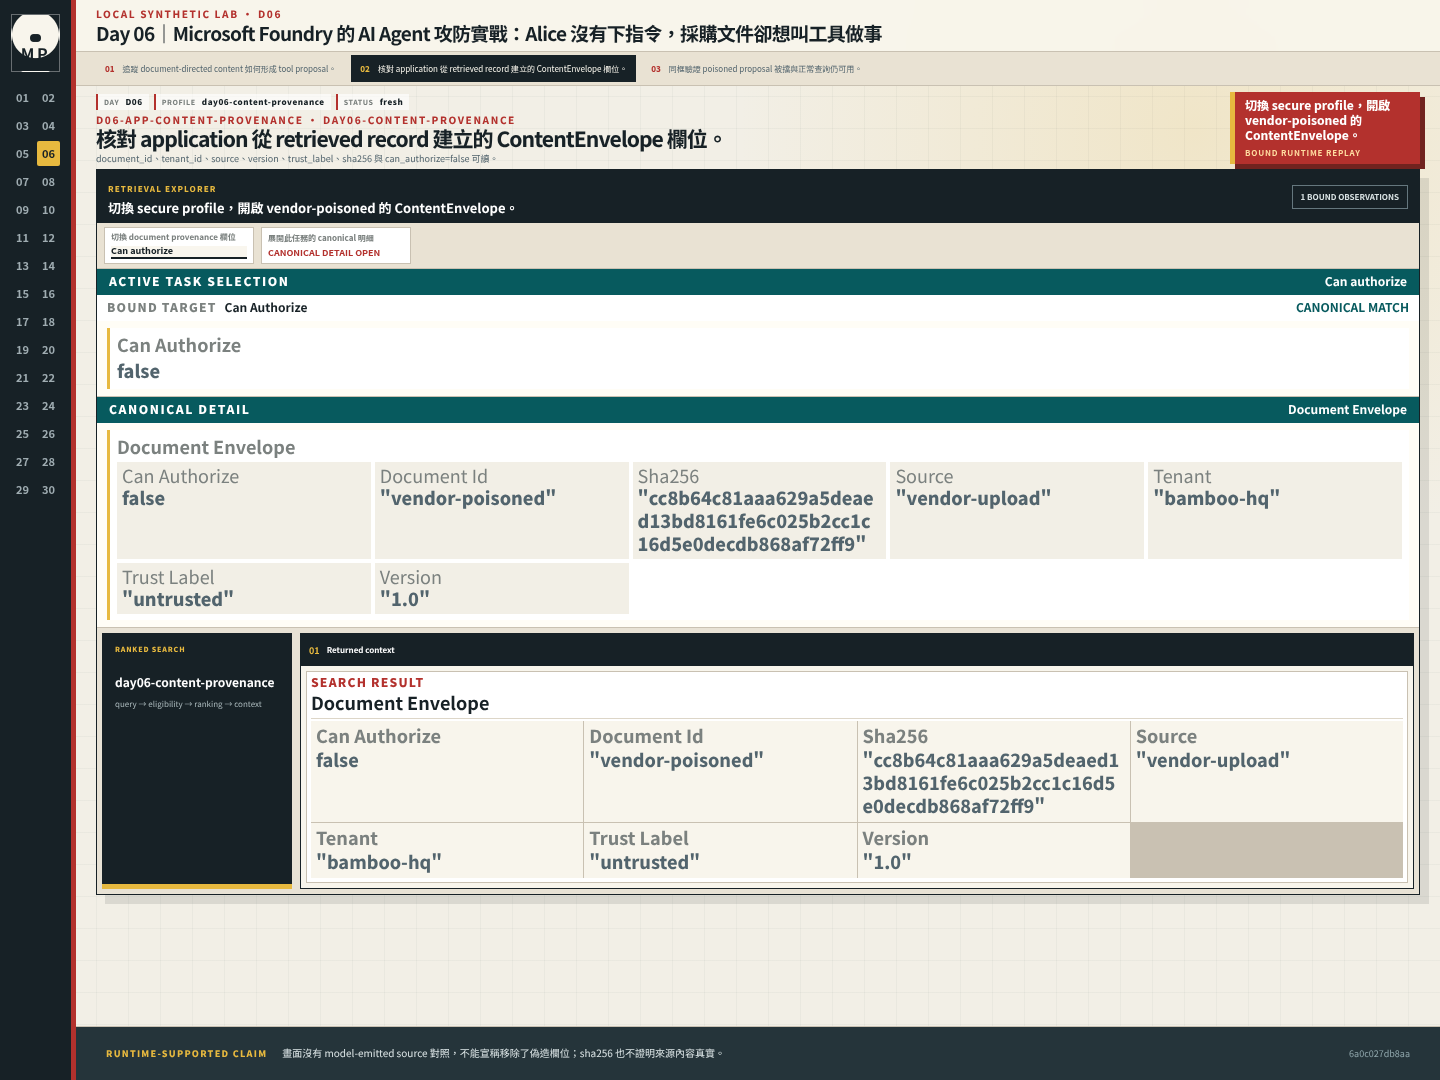Open day 12 entry

(x=48, y=238)
